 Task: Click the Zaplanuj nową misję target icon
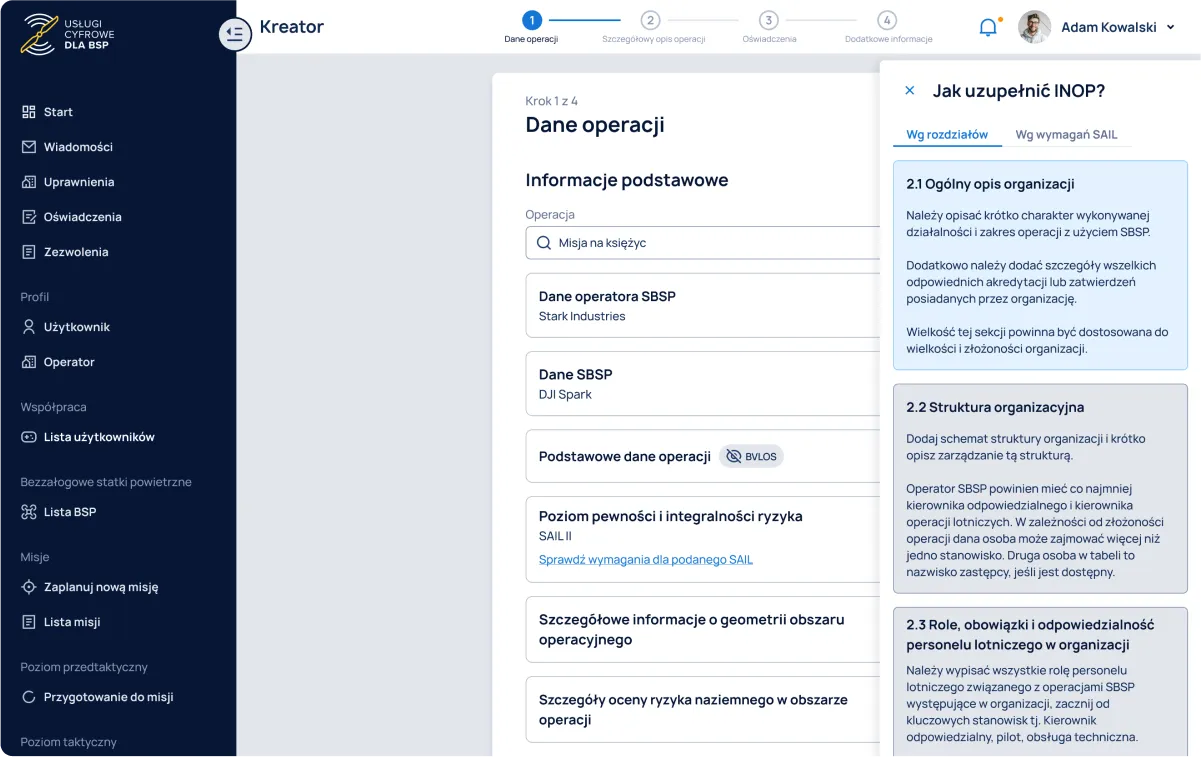point(29,587)
